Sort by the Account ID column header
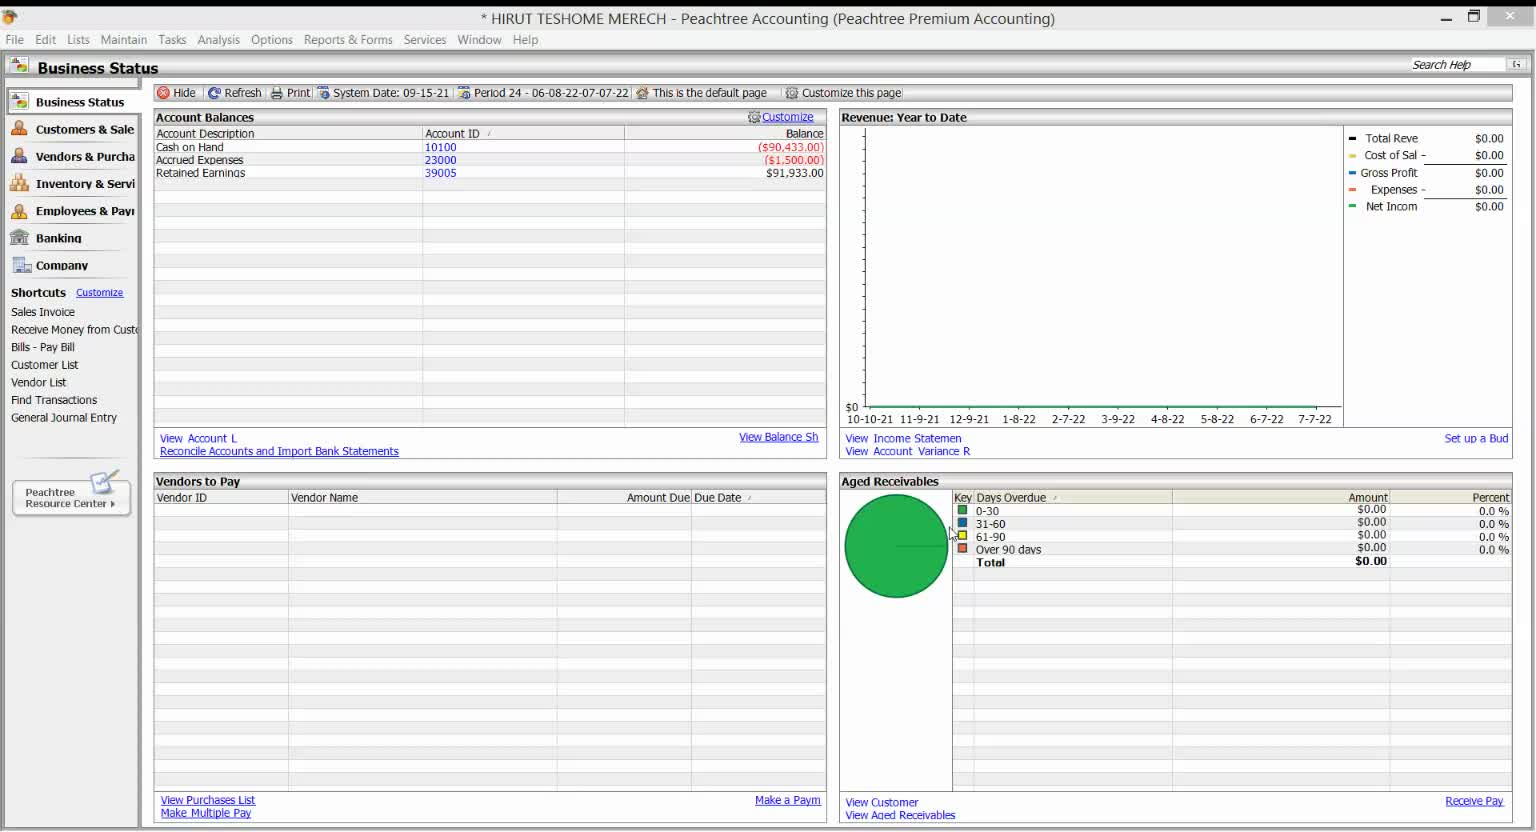This screenshot has width=1536, height=832. tap(523, 133)
